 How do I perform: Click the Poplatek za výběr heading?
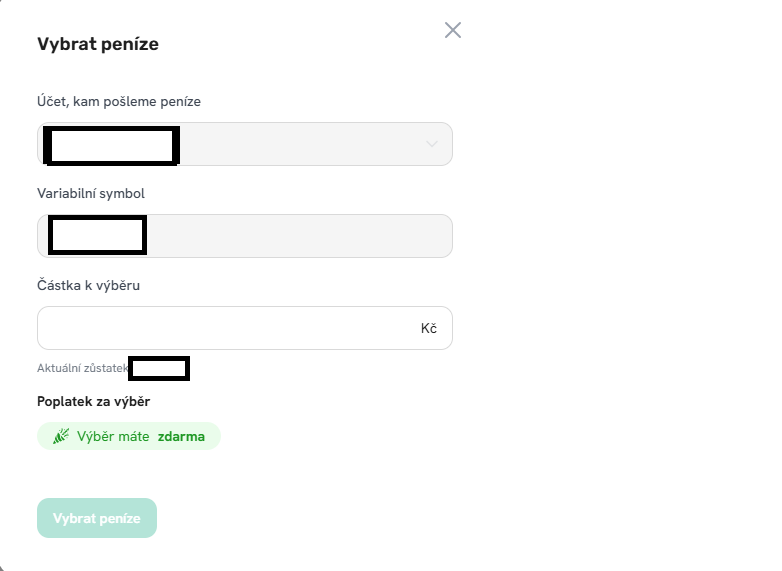93,402
